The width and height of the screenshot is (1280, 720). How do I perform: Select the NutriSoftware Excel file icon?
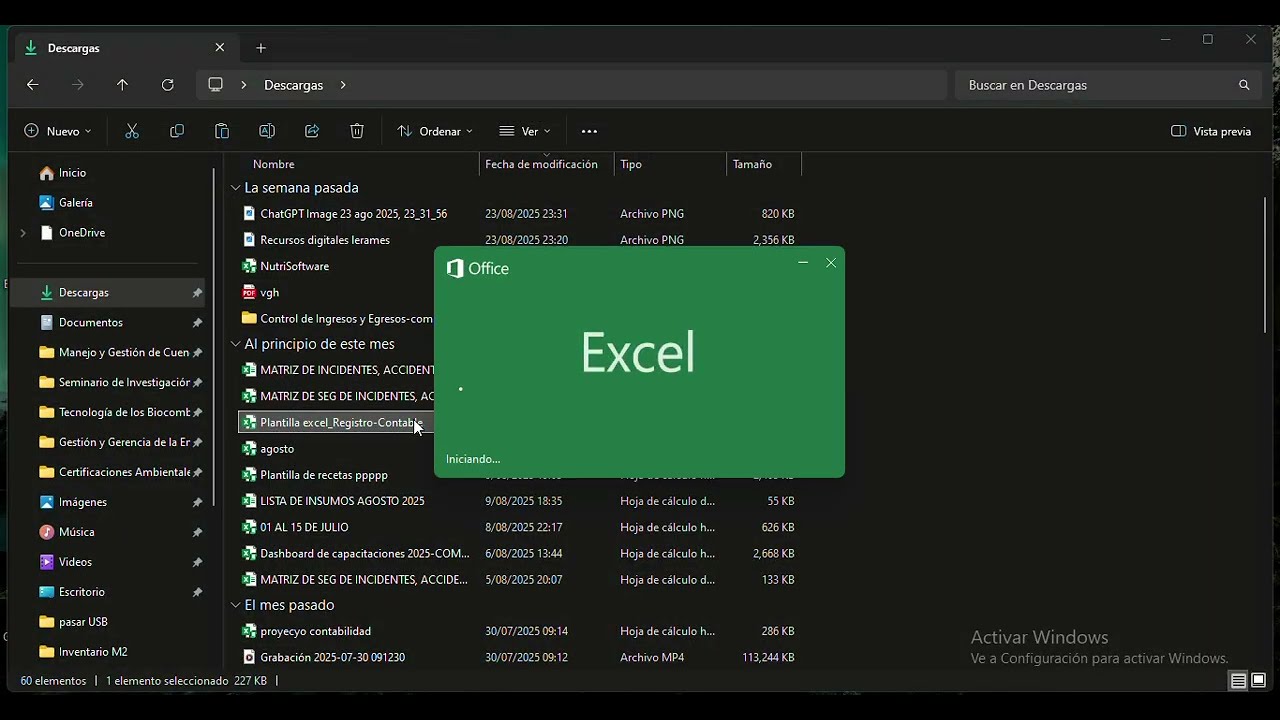250,266
